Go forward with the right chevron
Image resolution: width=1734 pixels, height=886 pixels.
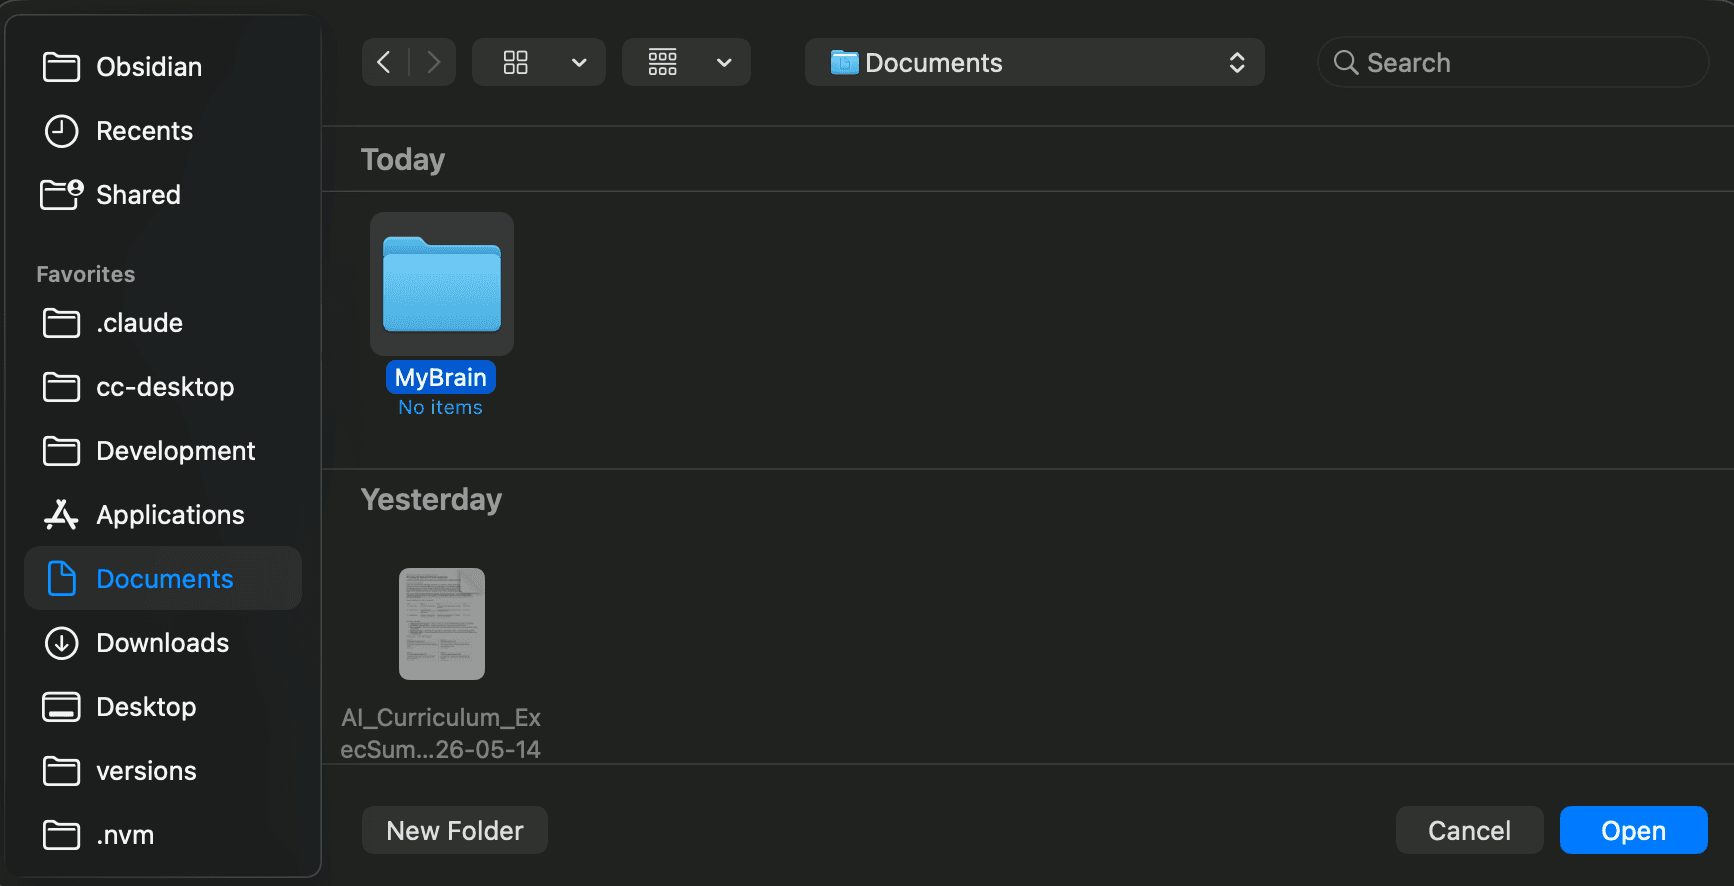[x=433, y=62]
